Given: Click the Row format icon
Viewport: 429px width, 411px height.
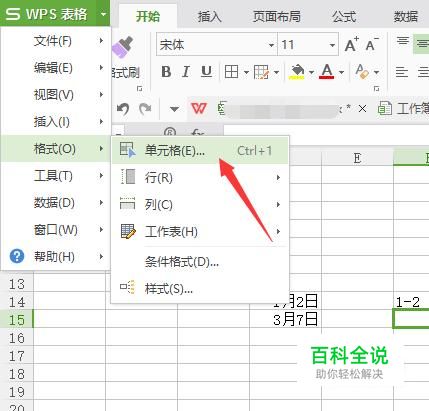Looking at the screenshot, I should (128, 177).
